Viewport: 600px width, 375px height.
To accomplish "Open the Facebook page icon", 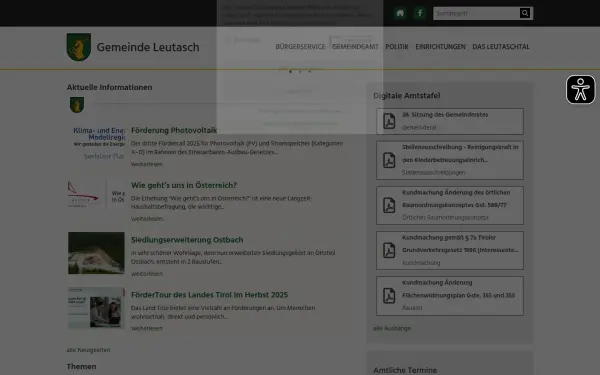I will pyautogui.click(x=420, y=13).
